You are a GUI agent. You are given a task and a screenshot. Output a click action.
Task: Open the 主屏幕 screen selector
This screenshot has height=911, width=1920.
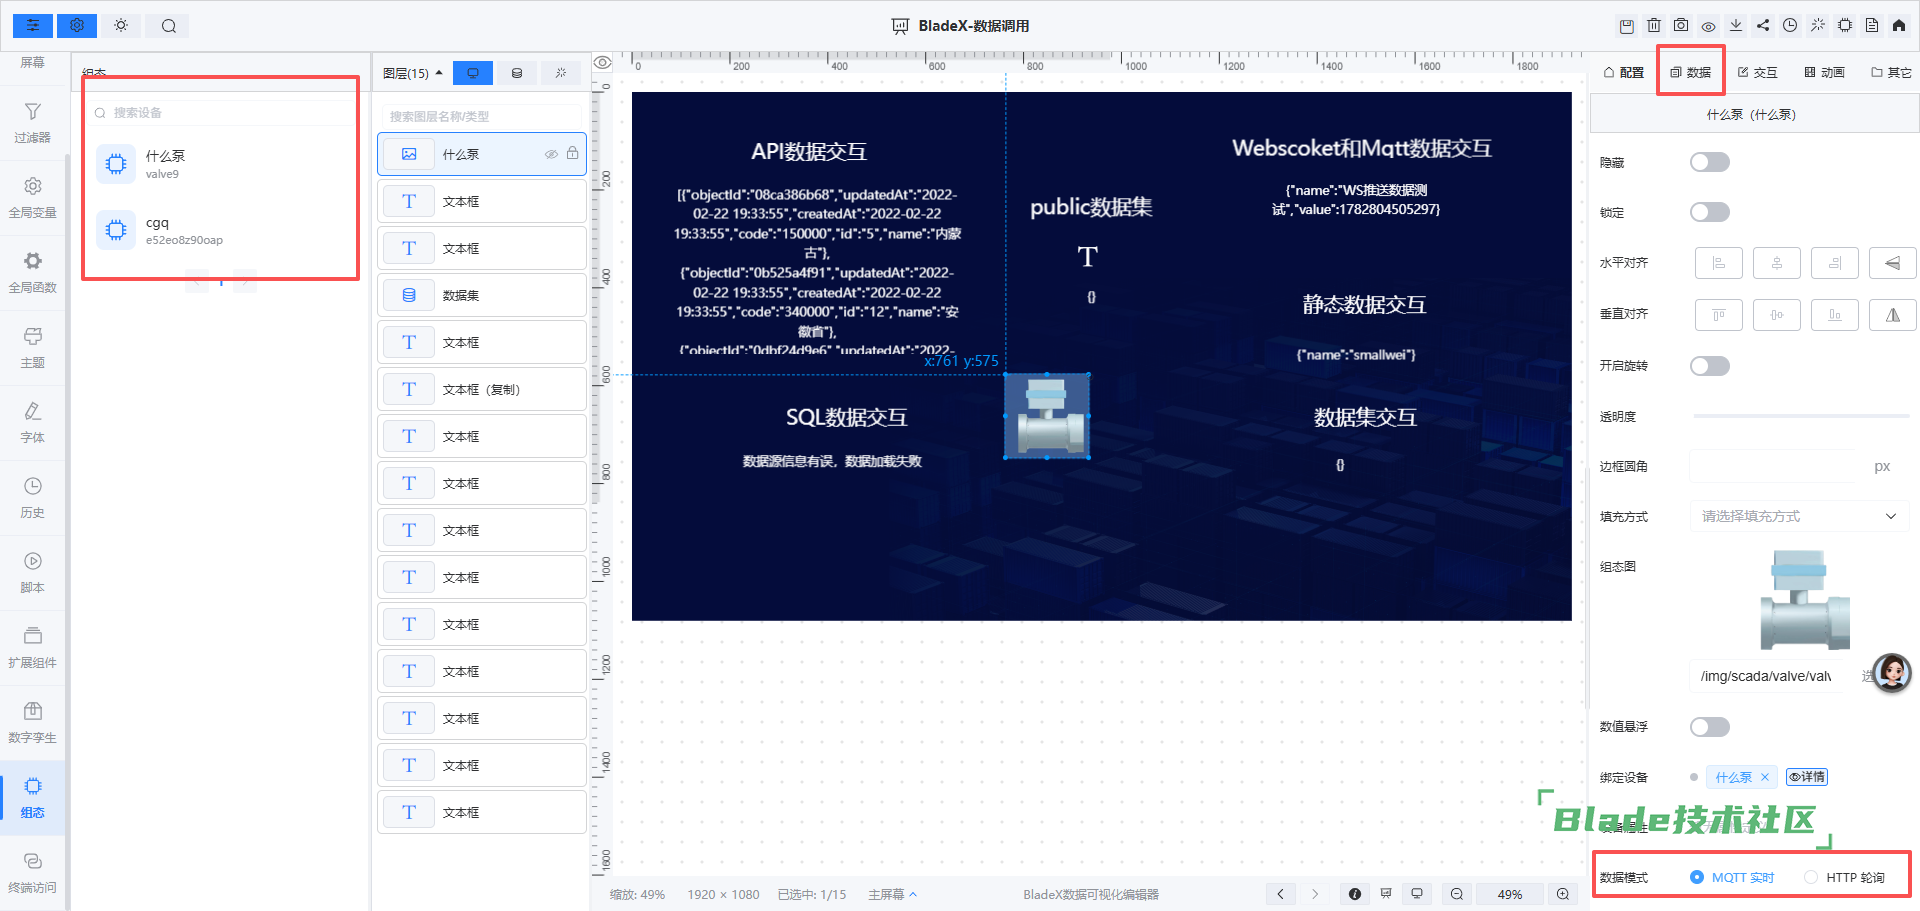tap(892, 894)
